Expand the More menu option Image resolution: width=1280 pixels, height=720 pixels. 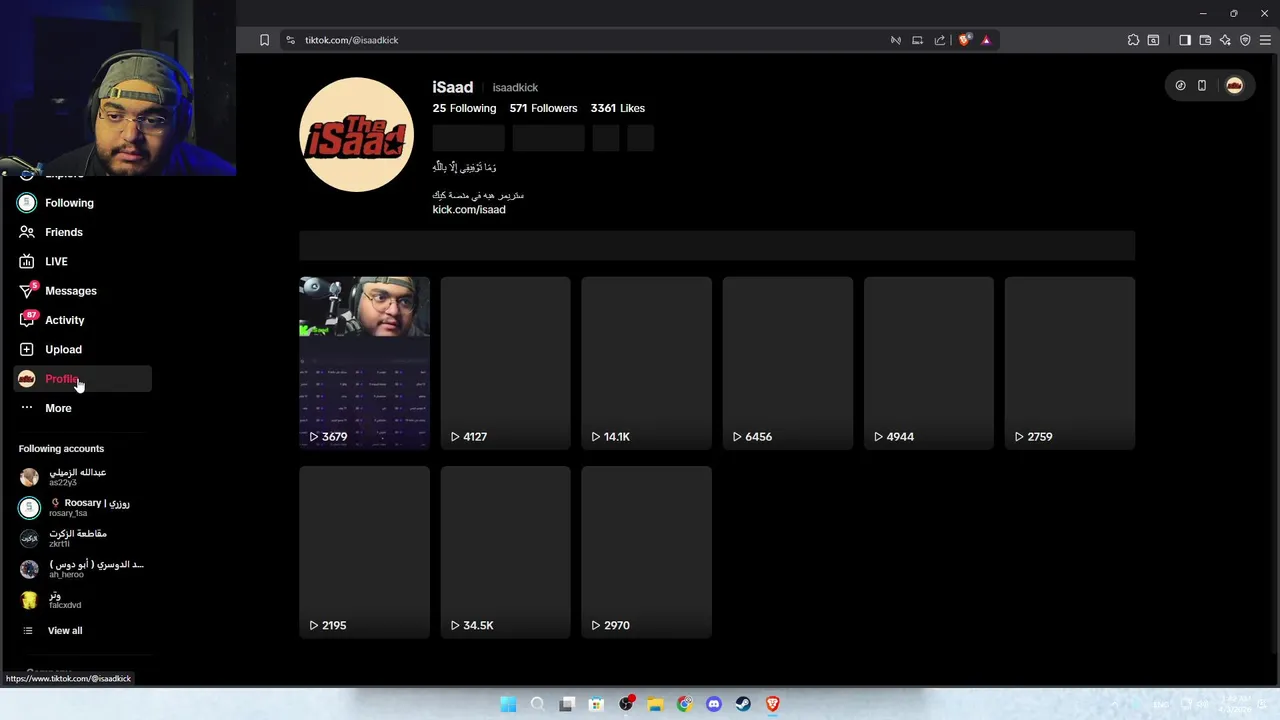click(58, 408)
